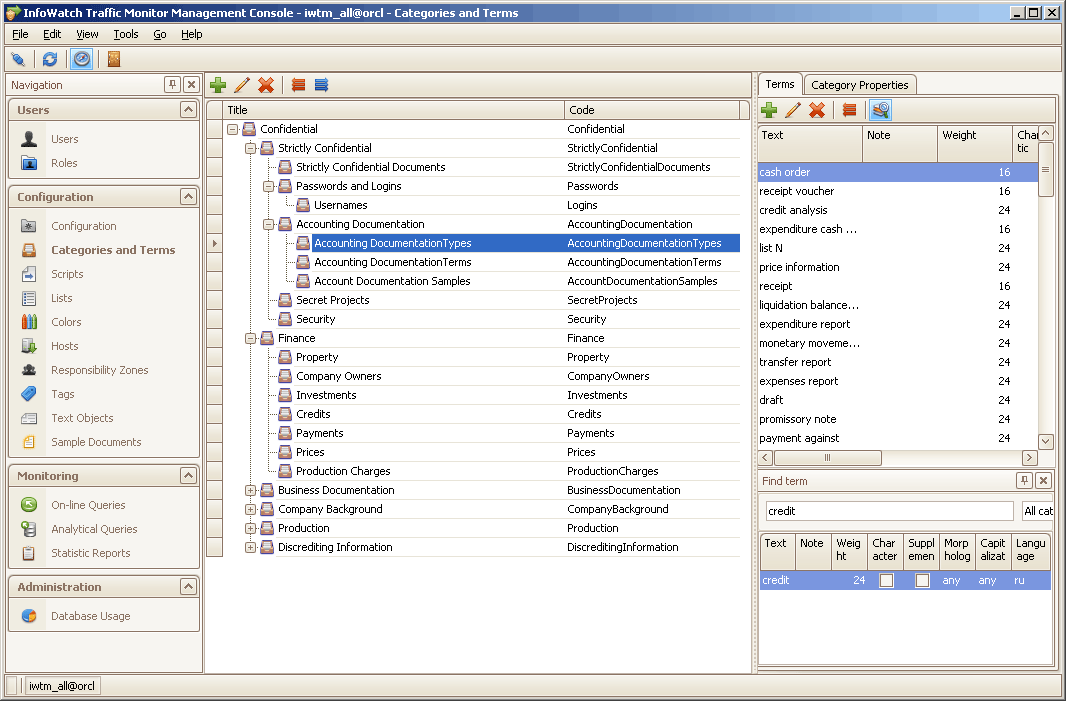Collapse the Finance tree node
Image resolution: width=1066 pixels, height=701 pixels.
pos(250,339)
